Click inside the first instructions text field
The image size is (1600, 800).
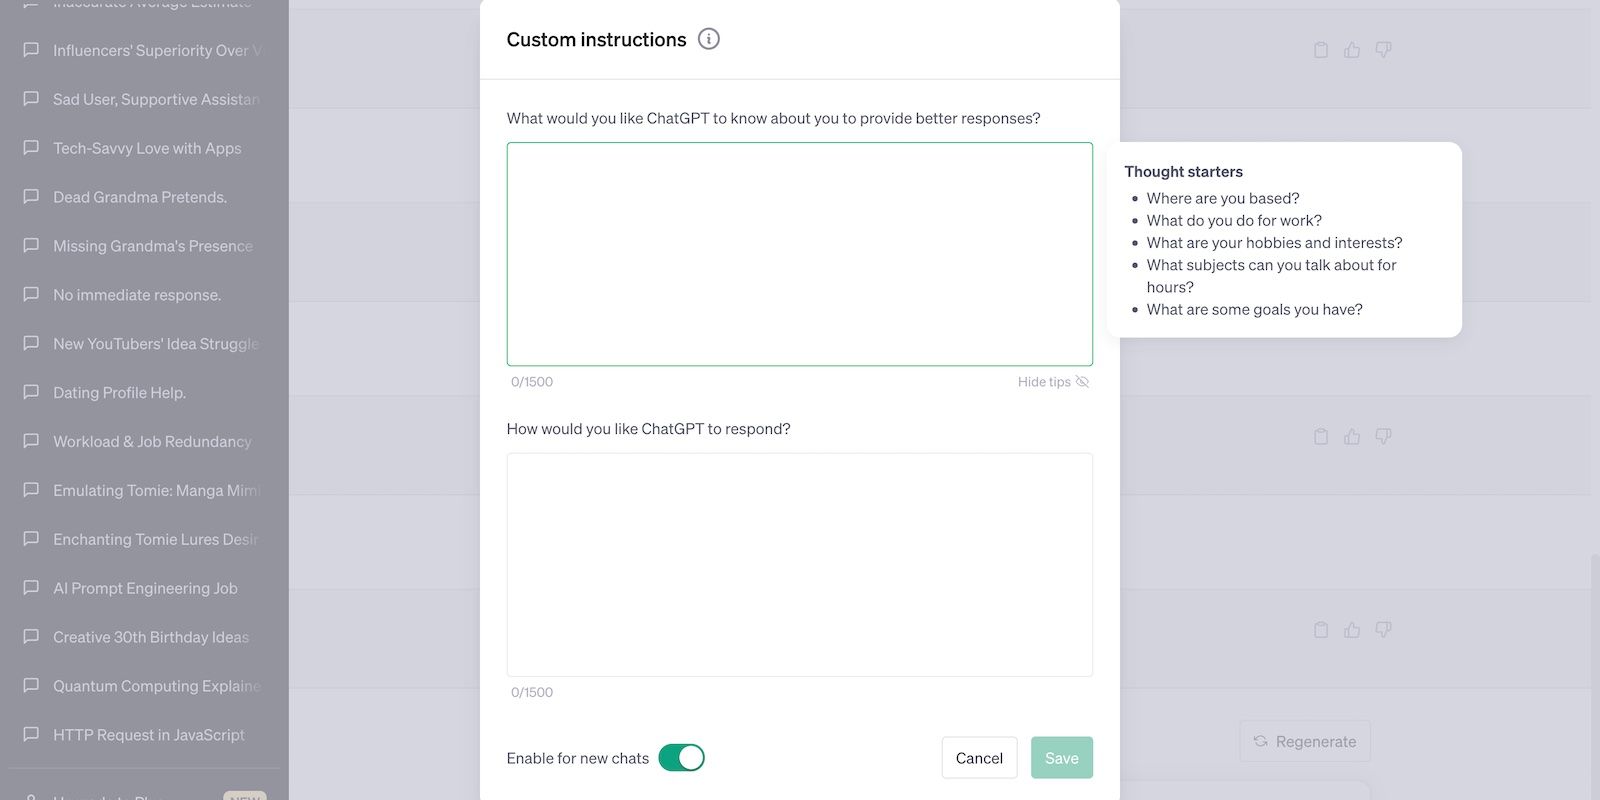pos(799,254)
